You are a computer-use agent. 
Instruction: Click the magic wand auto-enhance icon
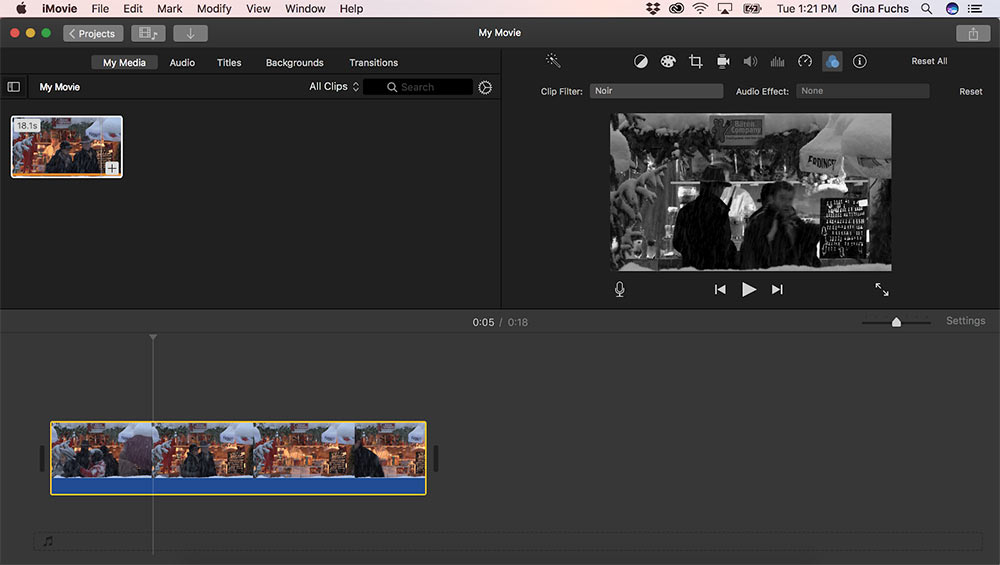tap(553, 61)
